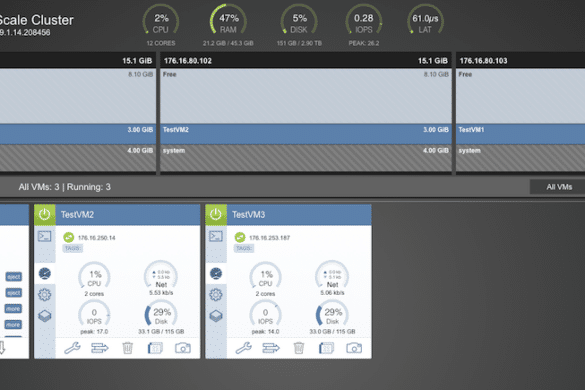Open the TestVM2 gear settings tab

tap(45, 295)
